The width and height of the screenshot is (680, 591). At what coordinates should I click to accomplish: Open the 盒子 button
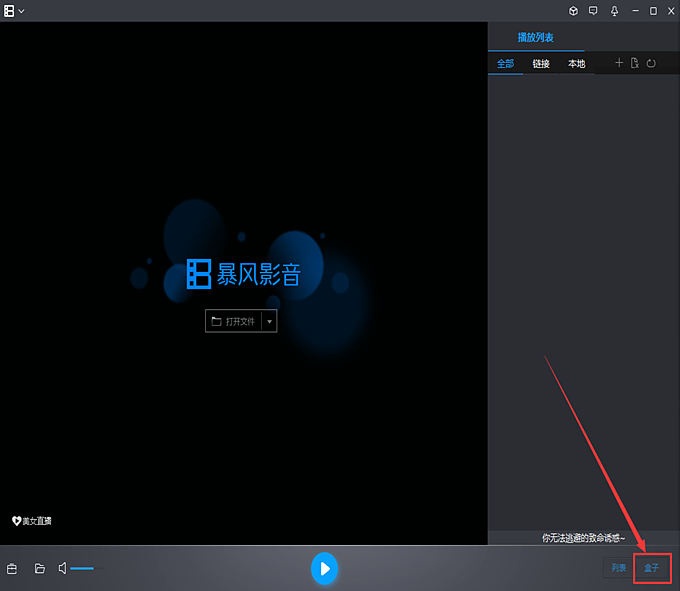tap(651, 568)
